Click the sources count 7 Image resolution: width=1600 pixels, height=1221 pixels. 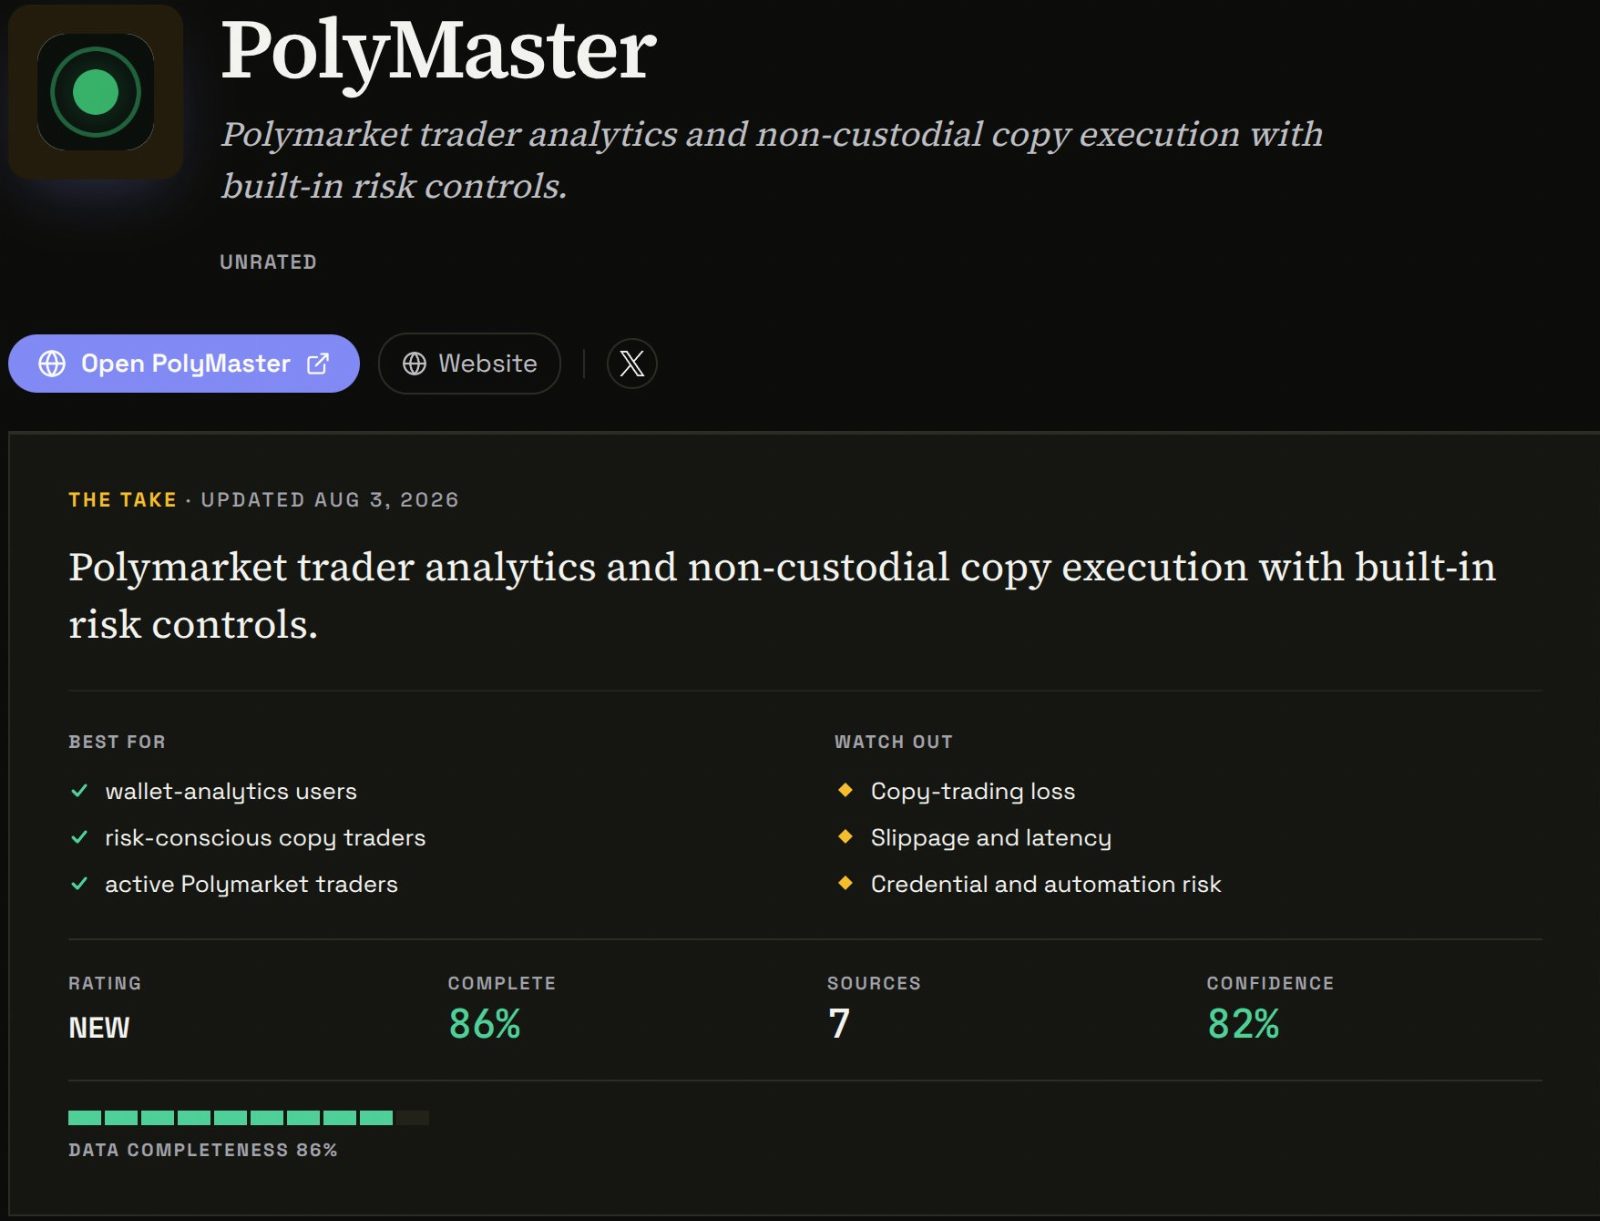839,1024
